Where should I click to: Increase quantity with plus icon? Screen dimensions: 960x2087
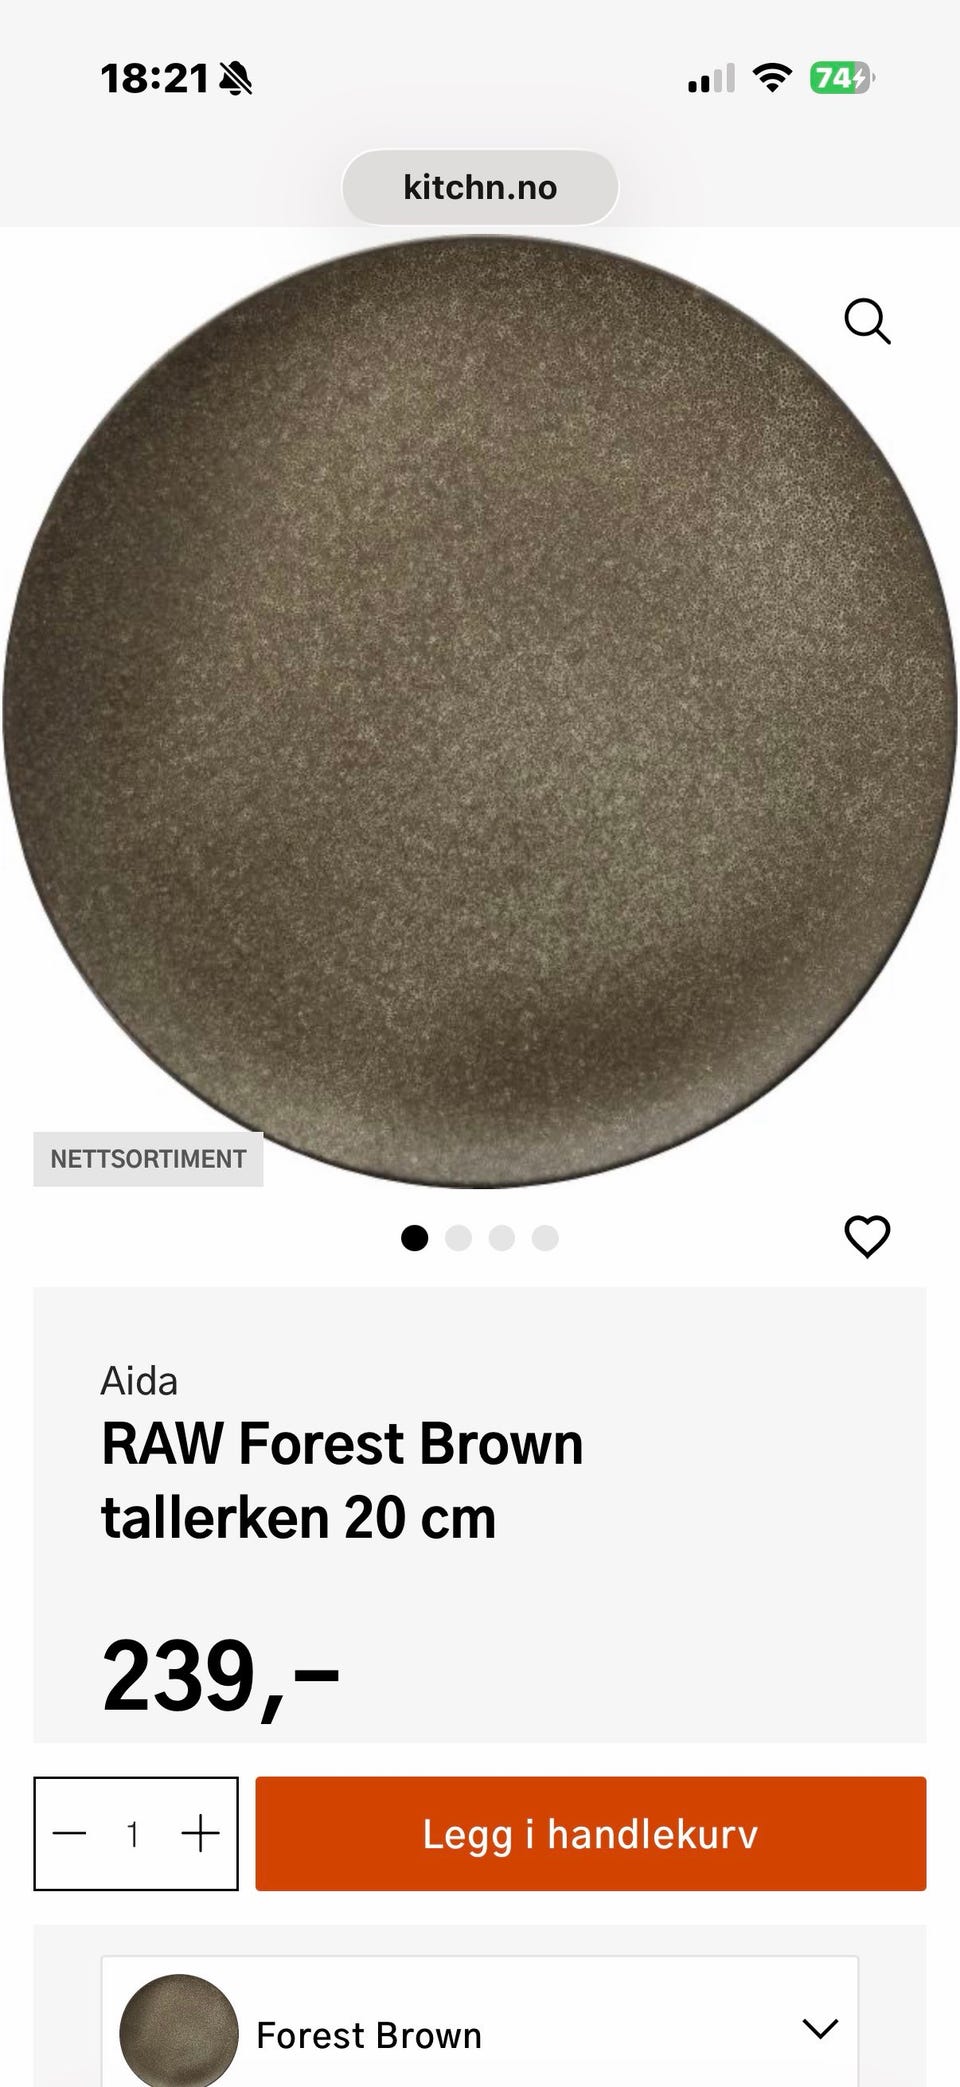tap(200, 1834)
